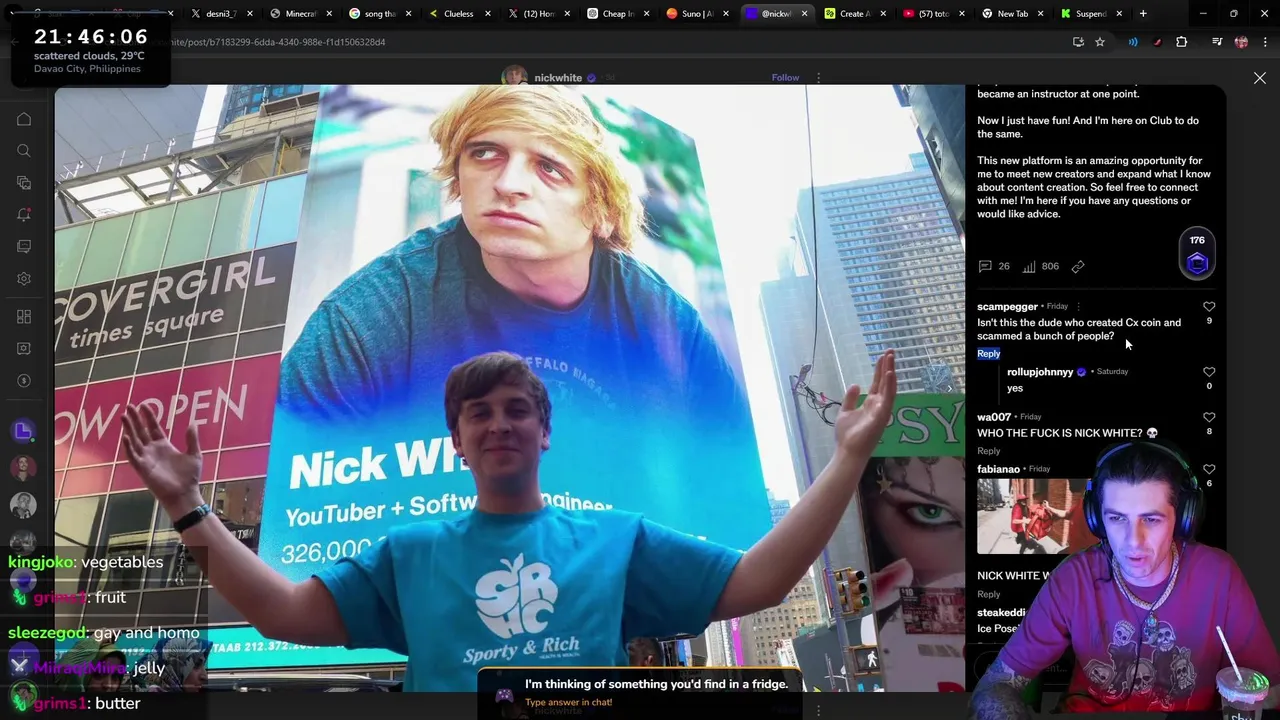
Task: Open wa007's profile from the comment
Action: tap(994, 417)
